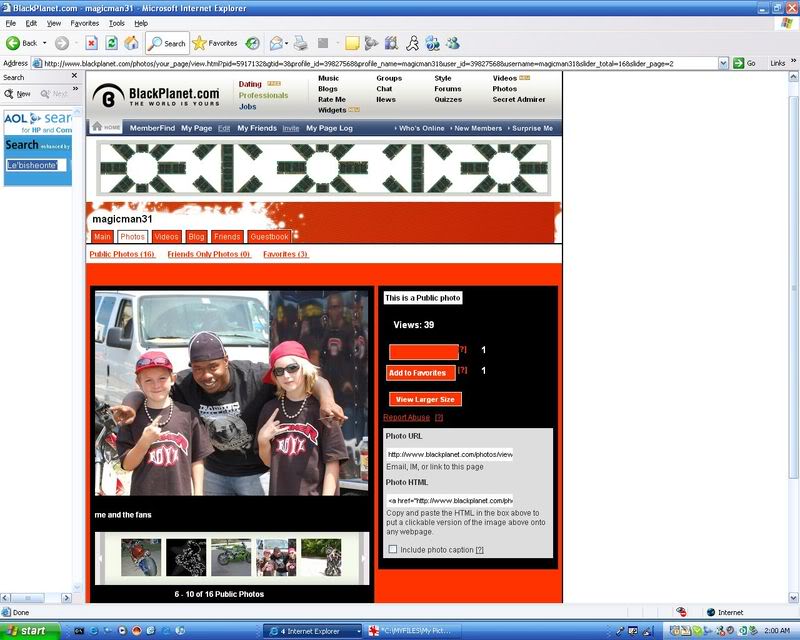Expand the Mail dropdown on the toolbar
800x640 pixels.
288,42
